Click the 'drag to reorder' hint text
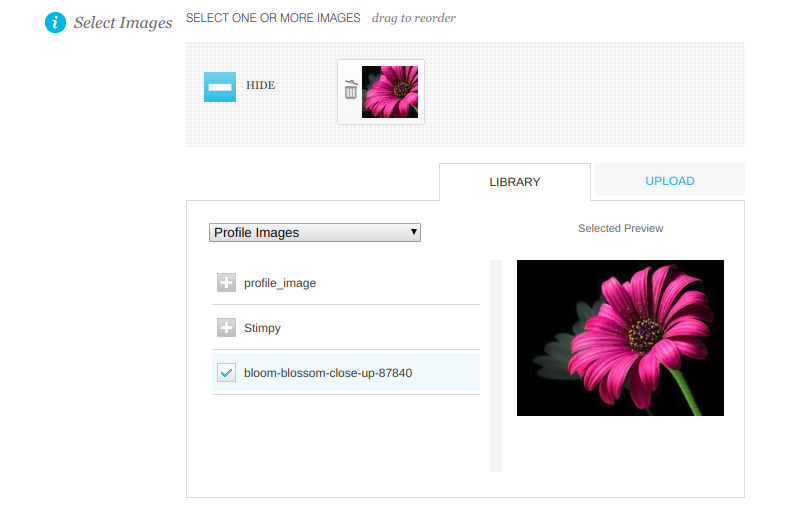 pyautogui.click(x=414, y=18)
